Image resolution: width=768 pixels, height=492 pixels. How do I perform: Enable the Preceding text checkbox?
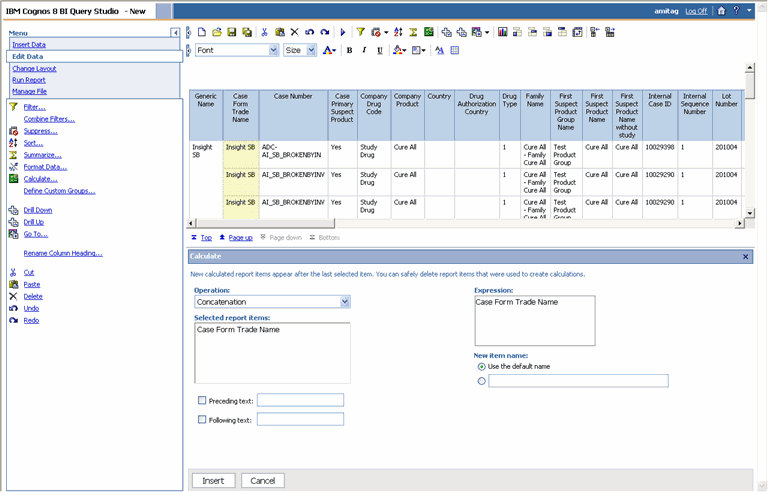click(202, 401)
